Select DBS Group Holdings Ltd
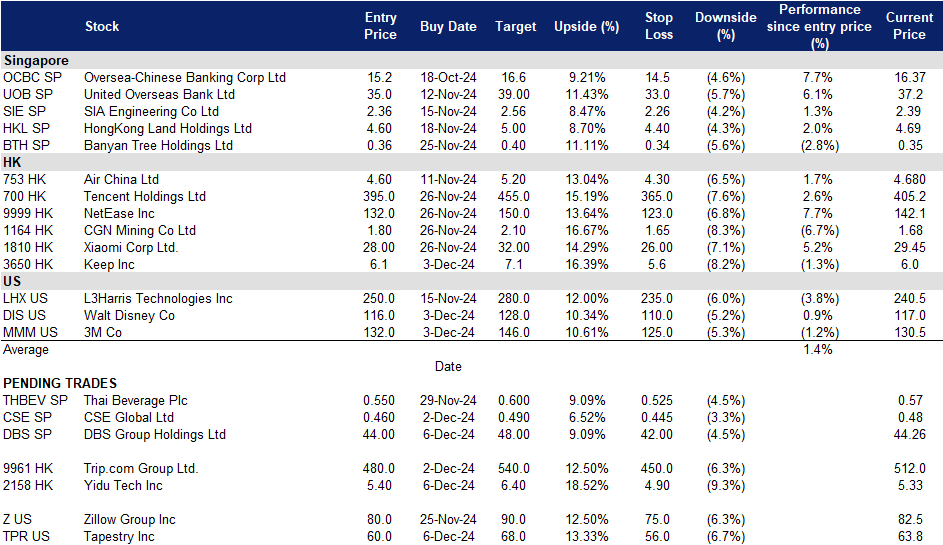943x545 pixels. click(155, 434)
